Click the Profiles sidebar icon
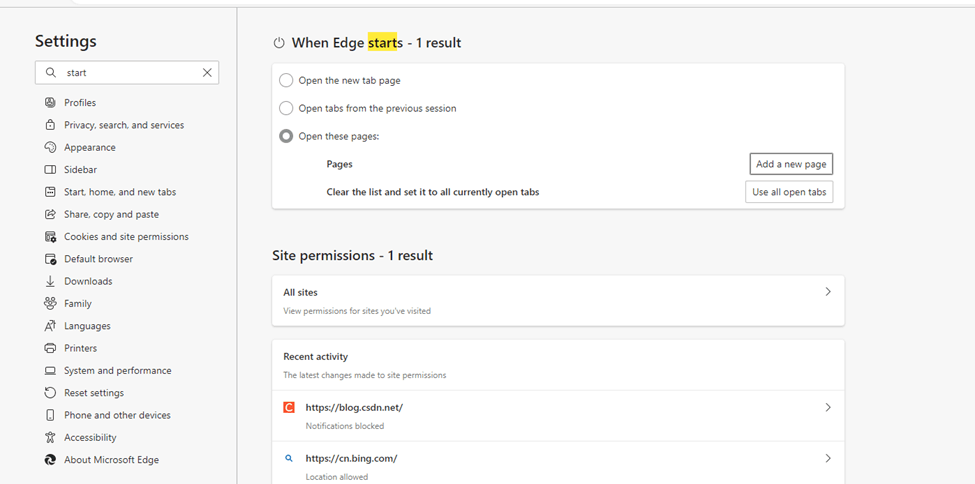The width and height of the screenshot is (975, 484). (x=50, y=103)
